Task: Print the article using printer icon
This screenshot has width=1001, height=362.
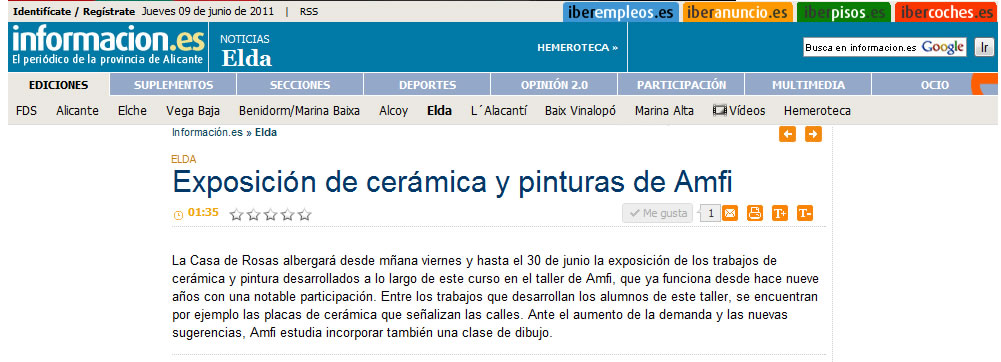Action: click(755, 213)
